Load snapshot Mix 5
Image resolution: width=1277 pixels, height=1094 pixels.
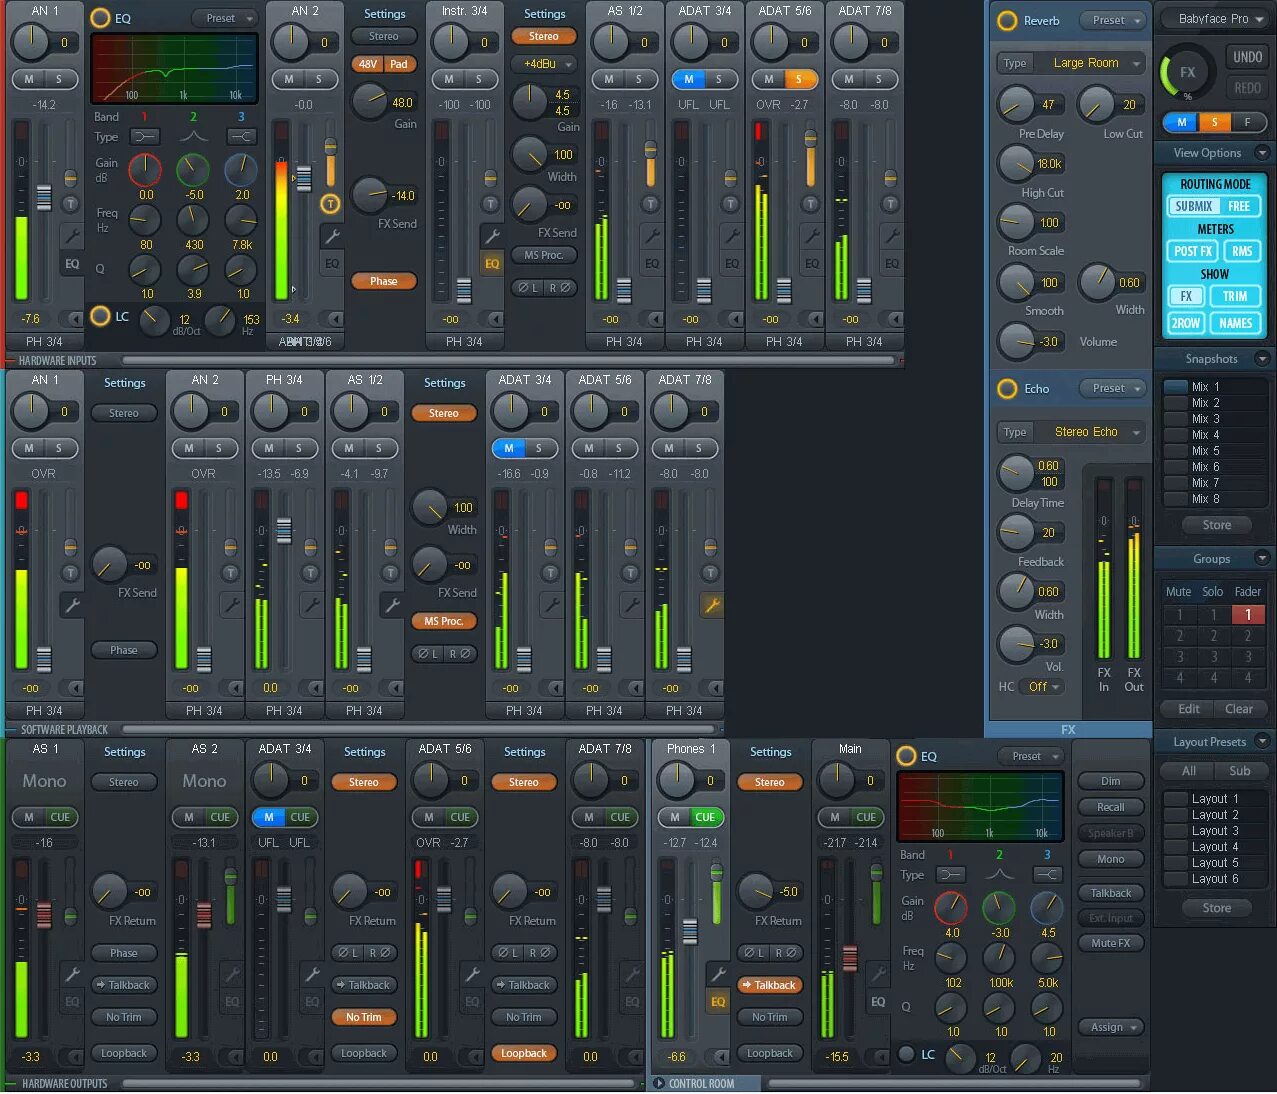[1215, 451]
